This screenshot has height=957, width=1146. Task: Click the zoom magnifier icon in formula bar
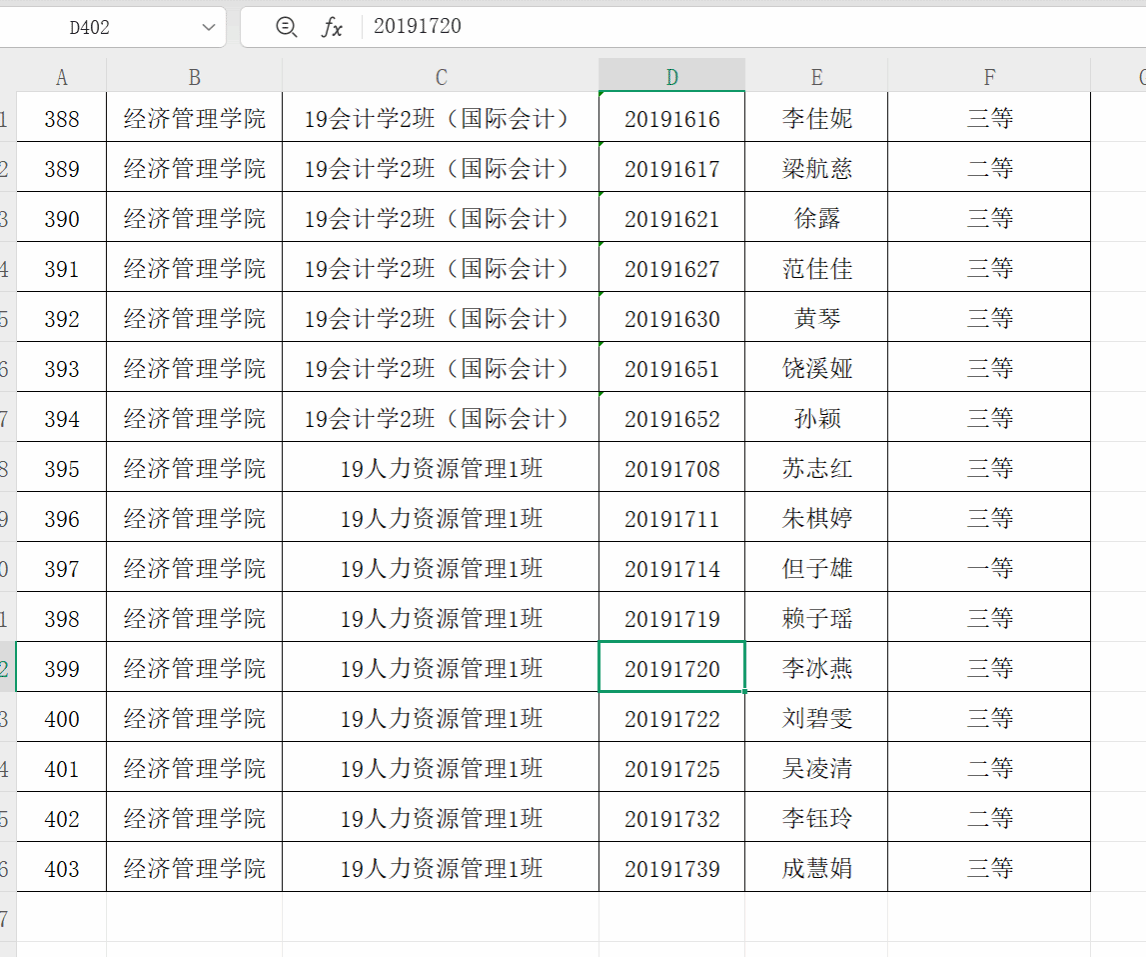[x=286, y=27]
